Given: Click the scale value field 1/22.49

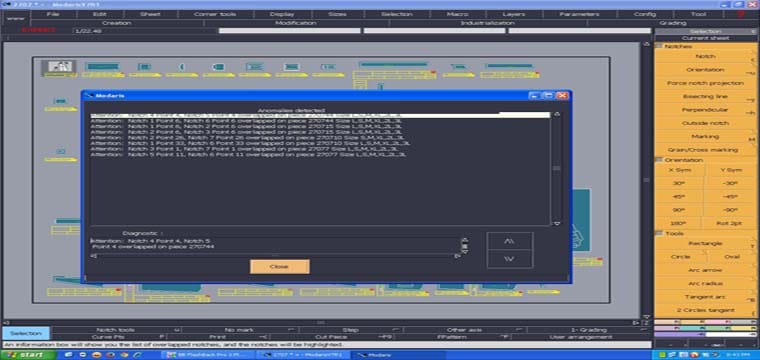Looking at the screenshot, I should pyautogui.click(x=144, y=31).
